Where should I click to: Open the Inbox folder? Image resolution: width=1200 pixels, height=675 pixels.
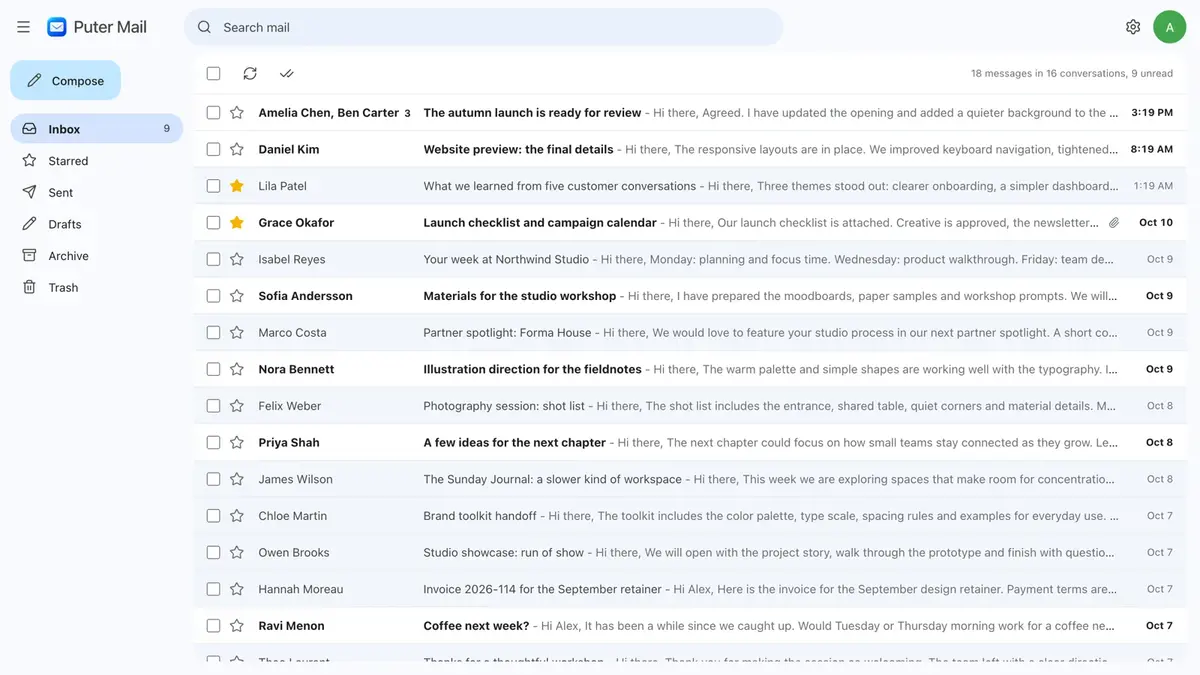[96, 129]
